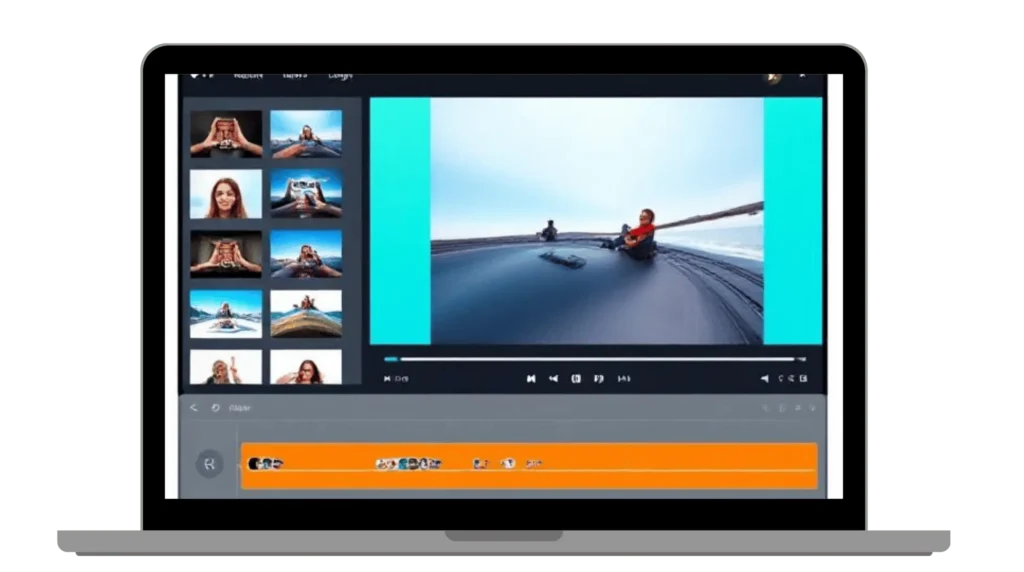Click the square stop button under the preview
This screenshot has width=1024, height=572.
pyautogui.click(x=576, y=379)
